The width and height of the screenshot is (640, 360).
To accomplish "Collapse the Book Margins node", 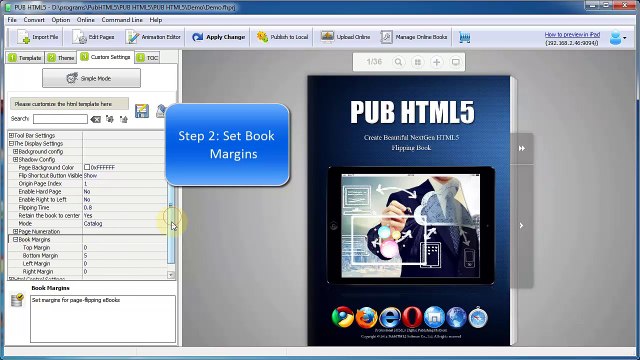I will pyautogui.click(x=16, y=240).
